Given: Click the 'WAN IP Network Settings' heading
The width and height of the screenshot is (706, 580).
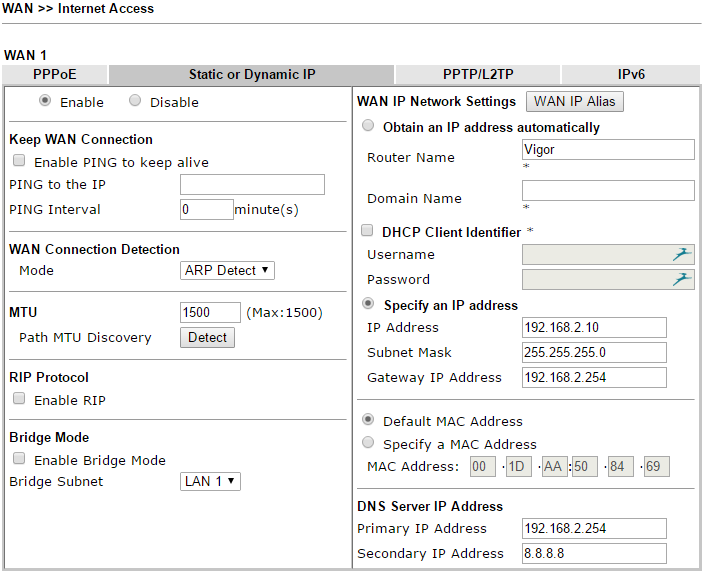Looking at the screenshot, I should coord(436,101).
